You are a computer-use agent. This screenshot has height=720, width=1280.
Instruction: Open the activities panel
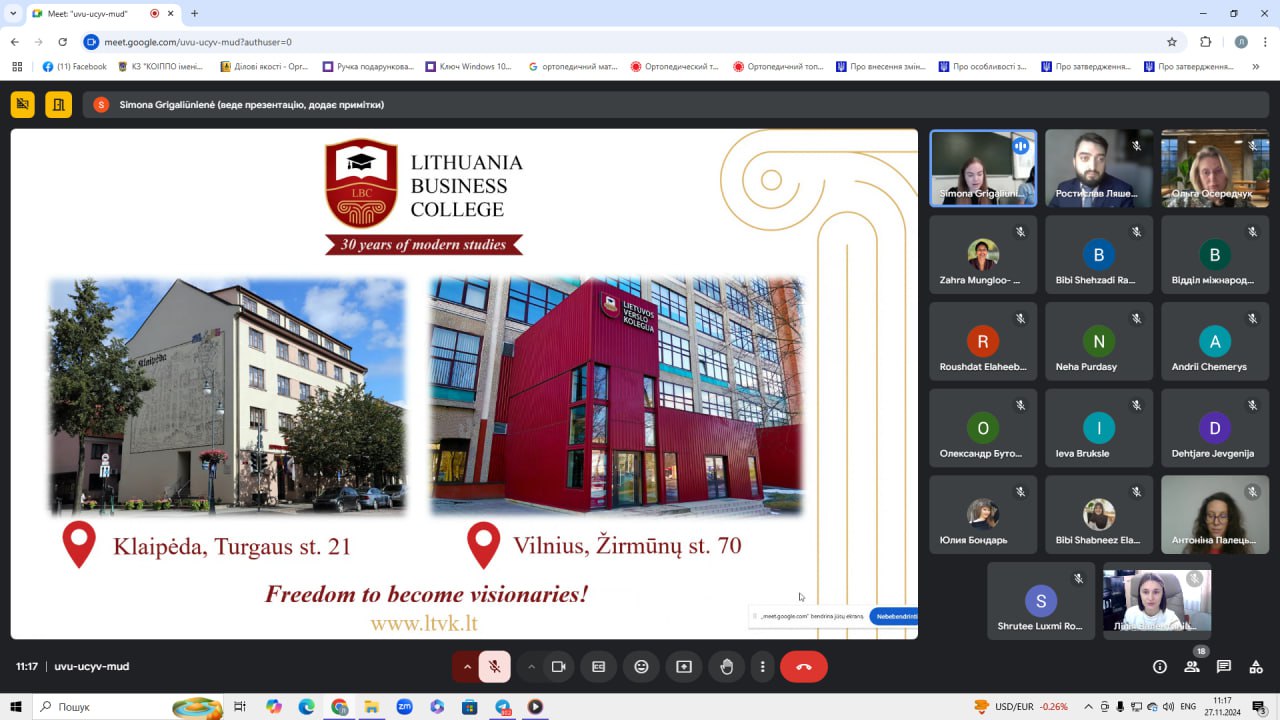(x=1257, y=667)
